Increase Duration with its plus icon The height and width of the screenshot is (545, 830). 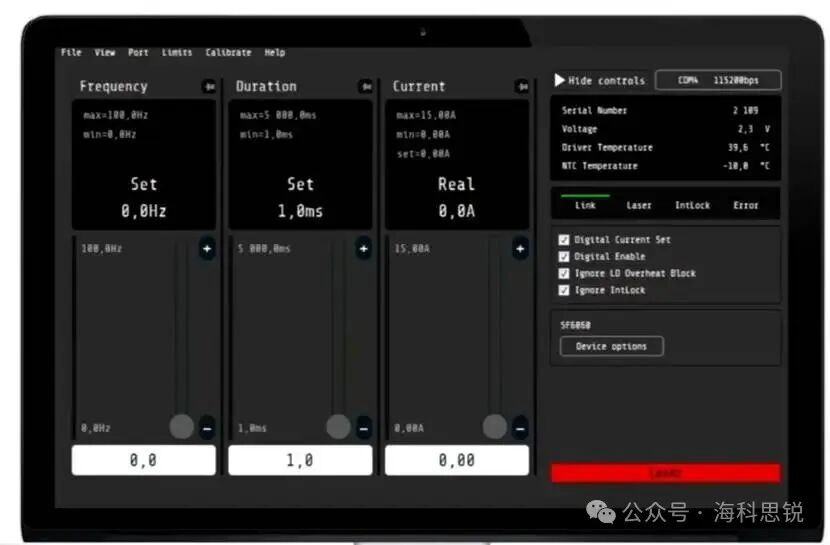[x=363, y=249]
